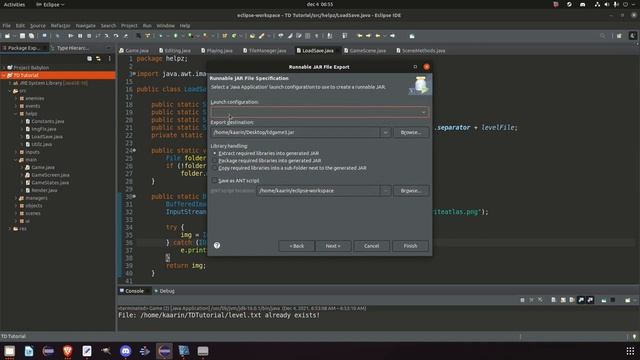Click the Save All toolbar icon
Viewport: 640px width, 360px height.
click(x=31, y=36)
